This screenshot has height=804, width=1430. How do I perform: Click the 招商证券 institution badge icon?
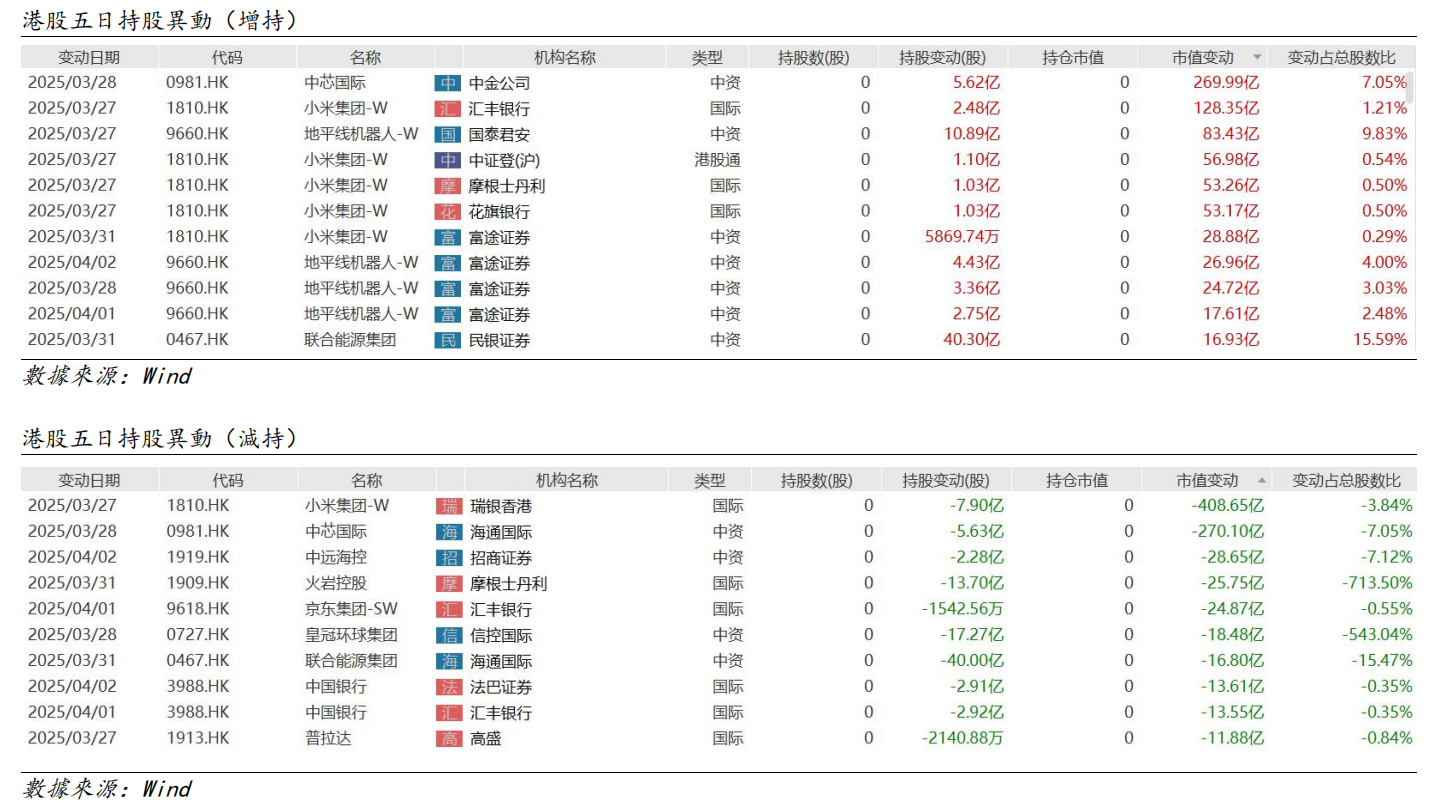pos(450,558)
